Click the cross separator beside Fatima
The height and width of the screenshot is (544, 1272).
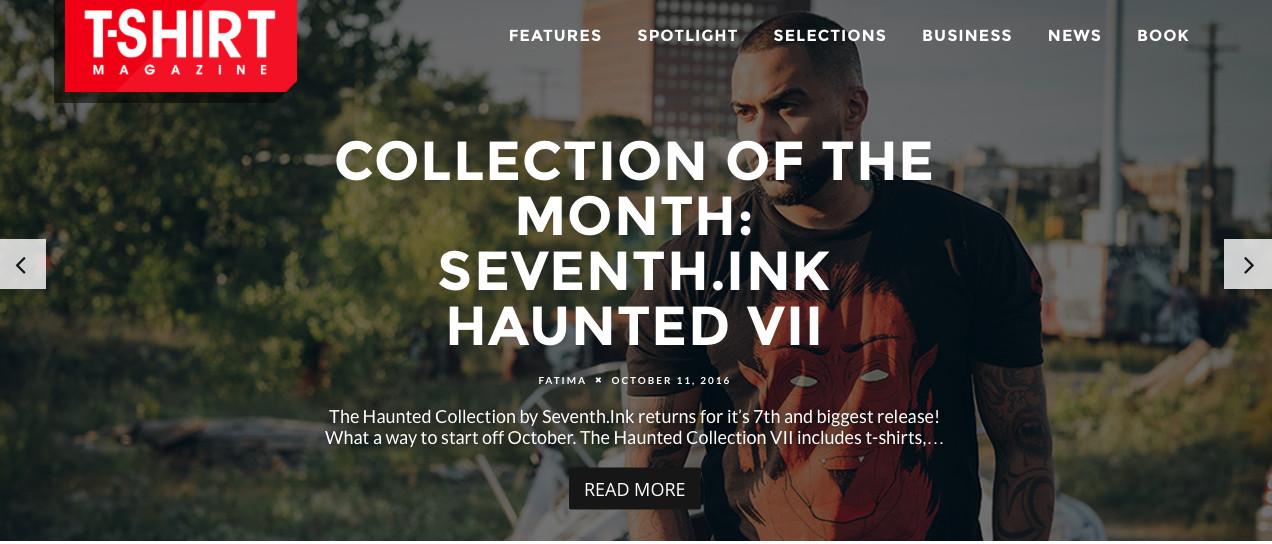tap(598, 381)
